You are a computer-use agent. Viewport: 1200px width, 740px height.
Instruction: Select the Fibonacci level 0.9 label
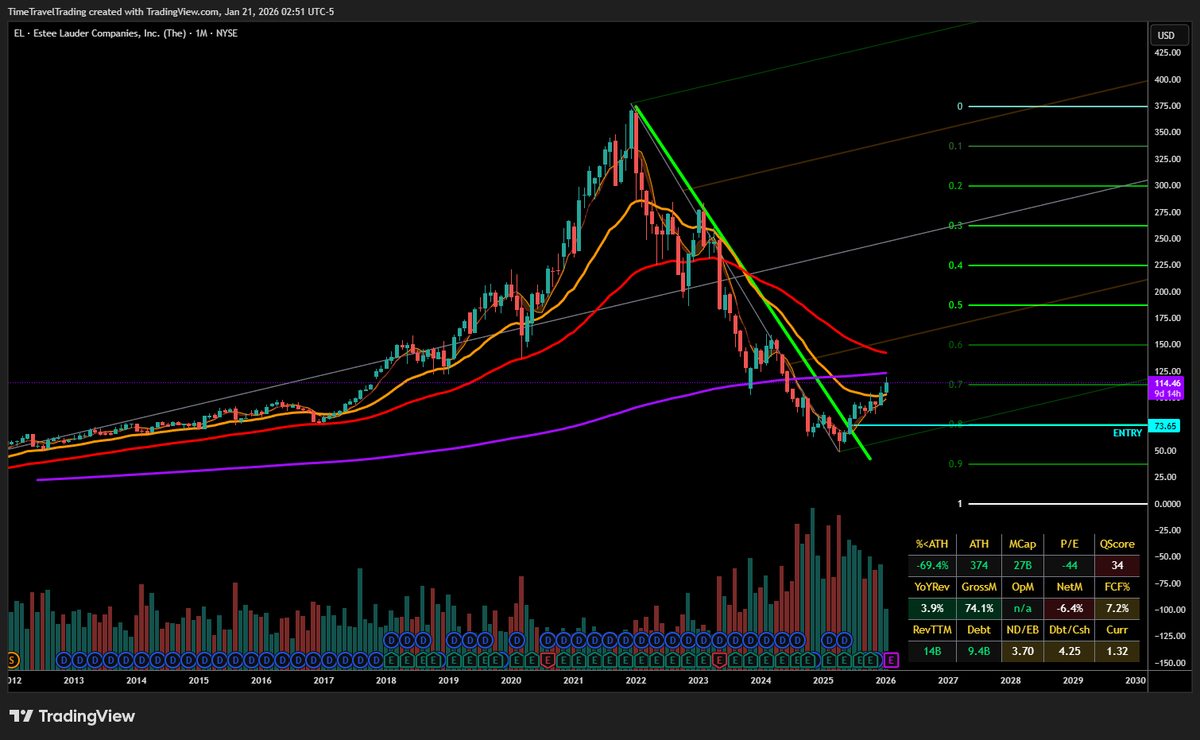click(956, 464)
